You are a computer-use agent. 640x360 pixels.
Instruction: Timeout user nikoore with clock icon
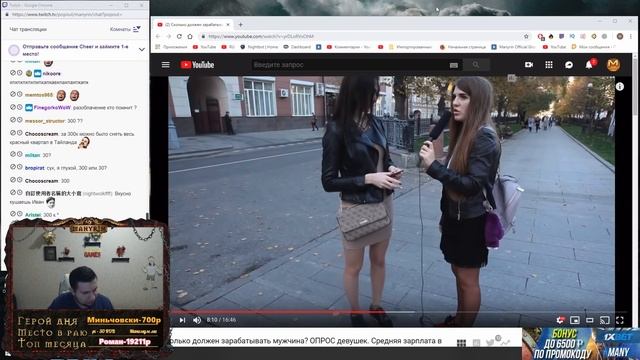[x=20, y=73]
